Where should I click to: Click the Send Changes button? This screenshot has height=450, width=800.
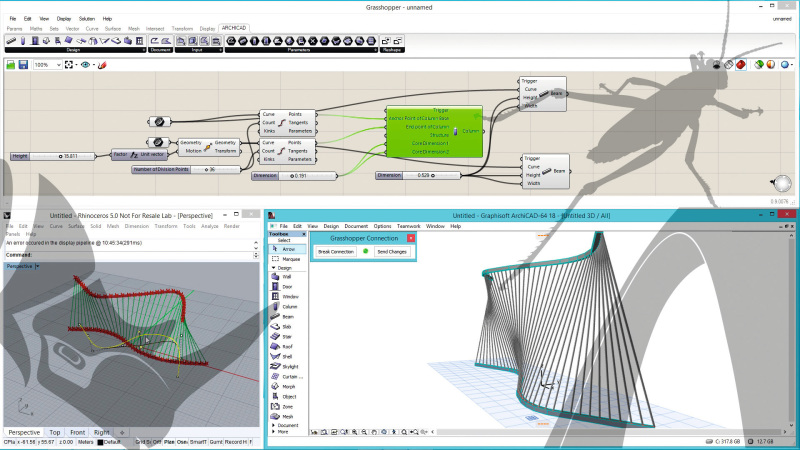click(392, 252)
